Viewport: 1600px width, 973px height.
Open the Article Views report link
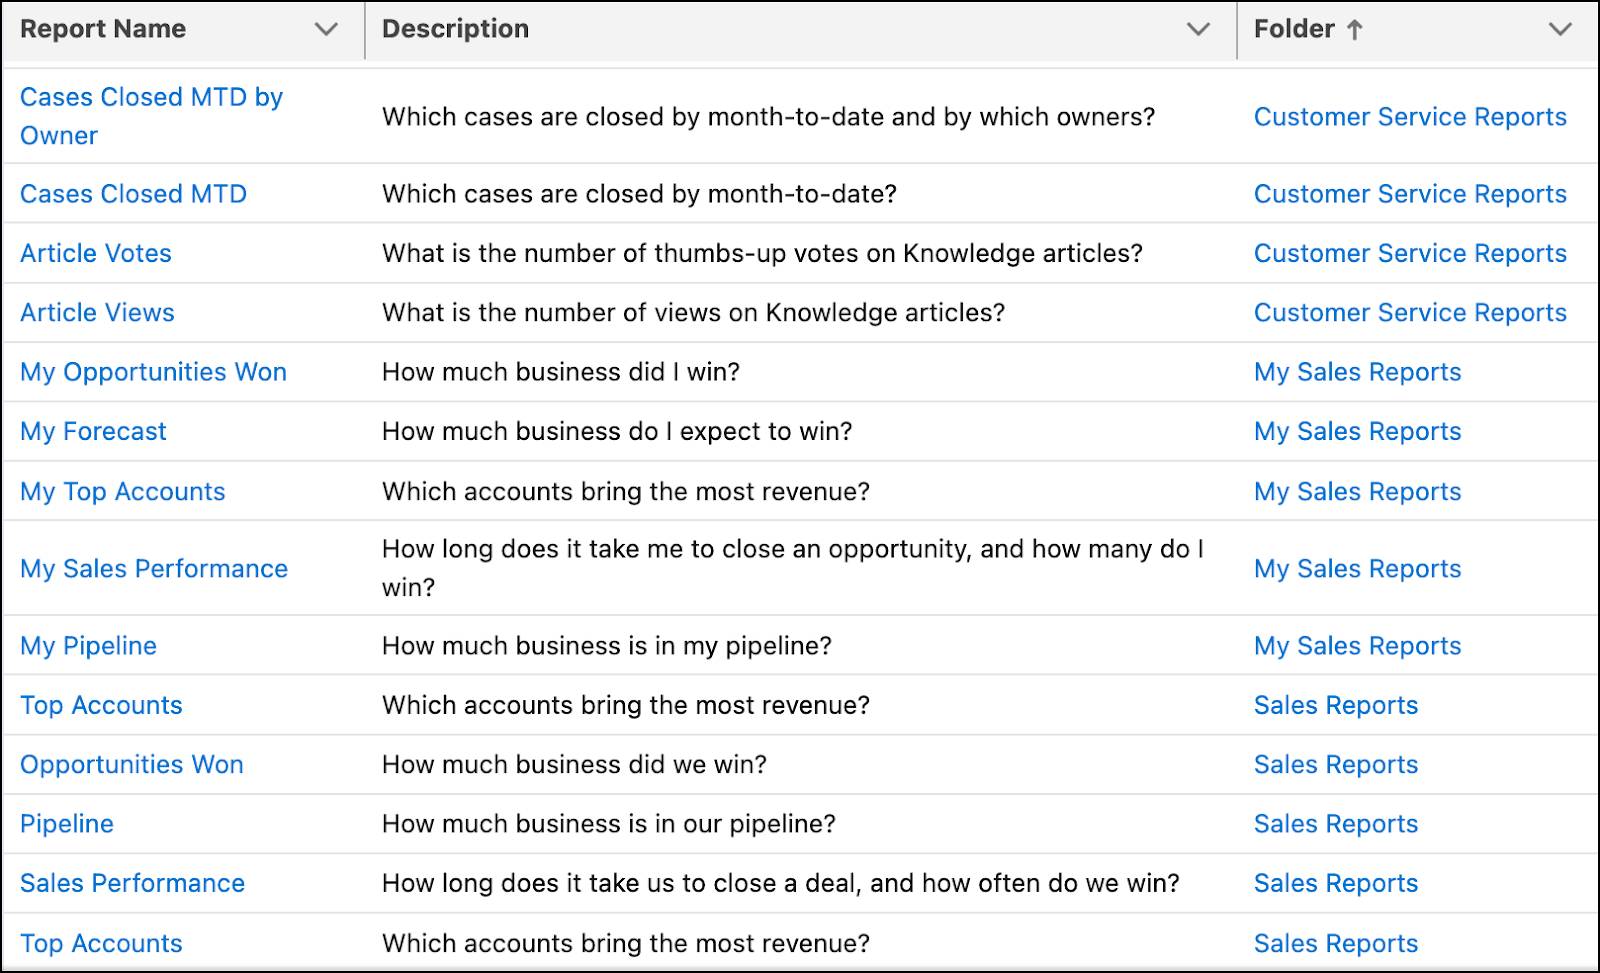coord(97,313)
